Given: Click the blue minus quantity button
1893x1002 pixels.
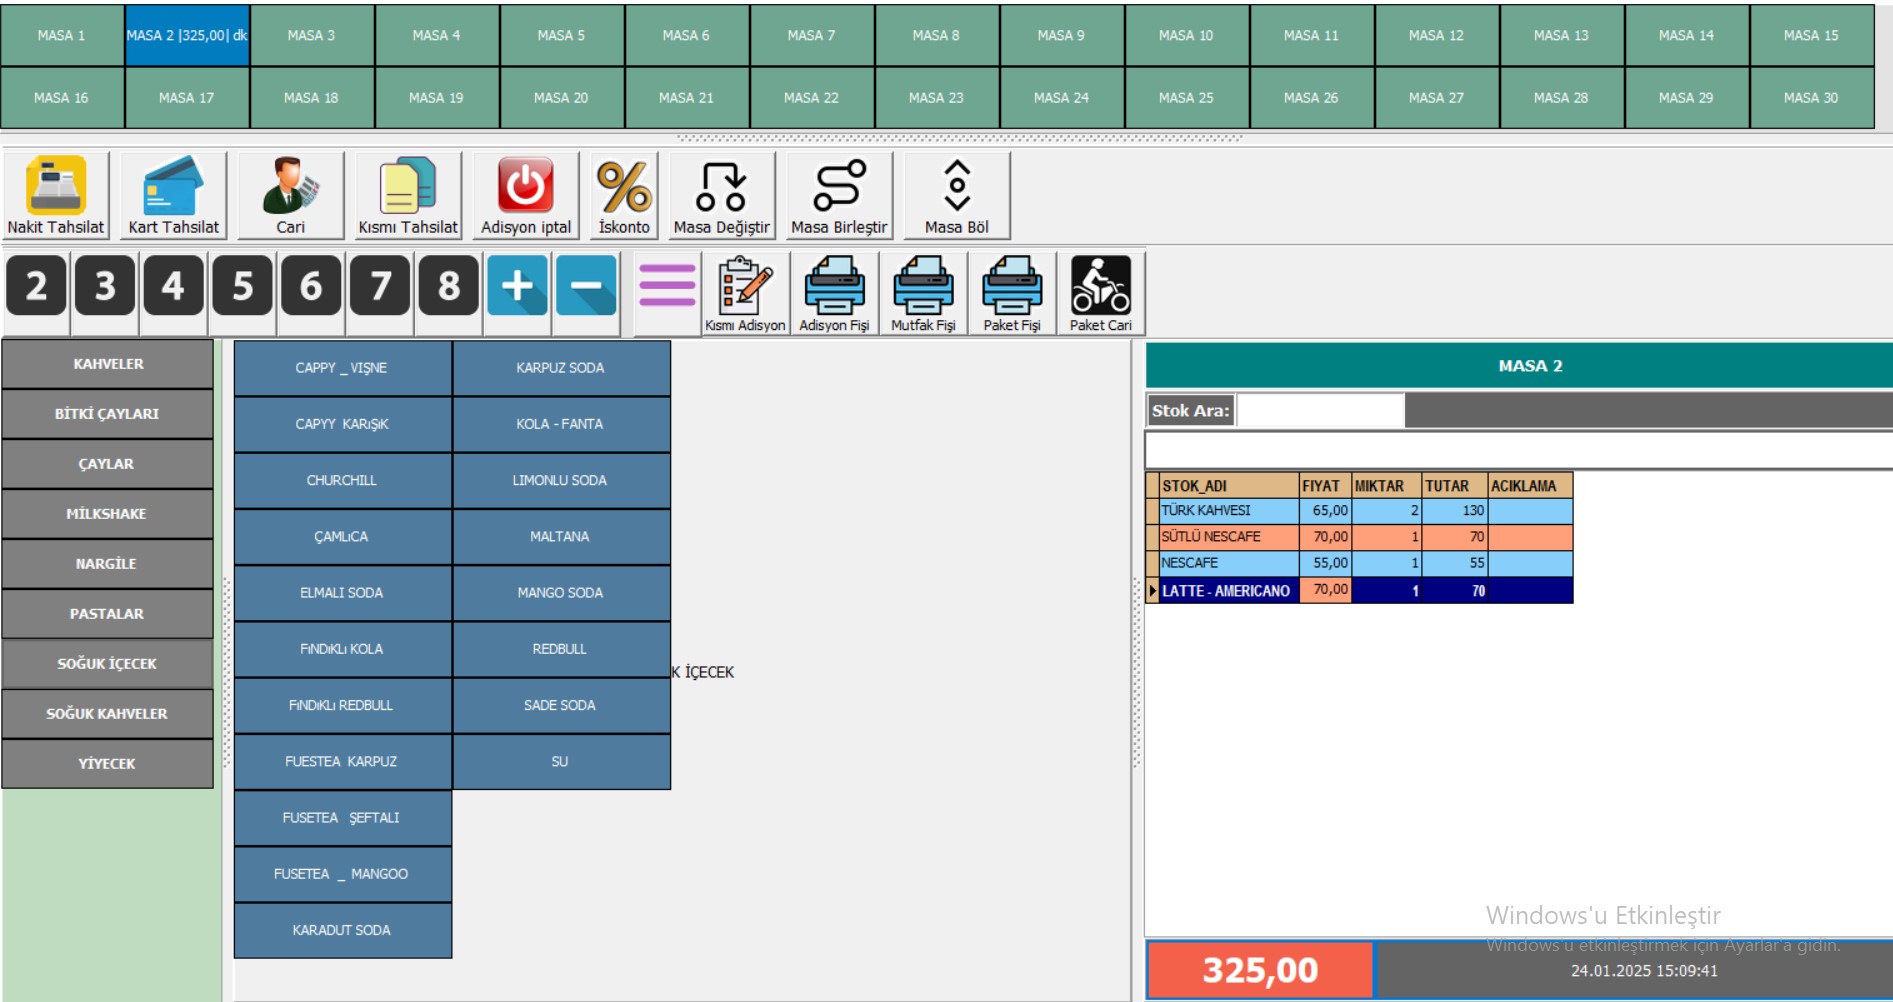Looking at the screenshot, I should tap(586, 286).
